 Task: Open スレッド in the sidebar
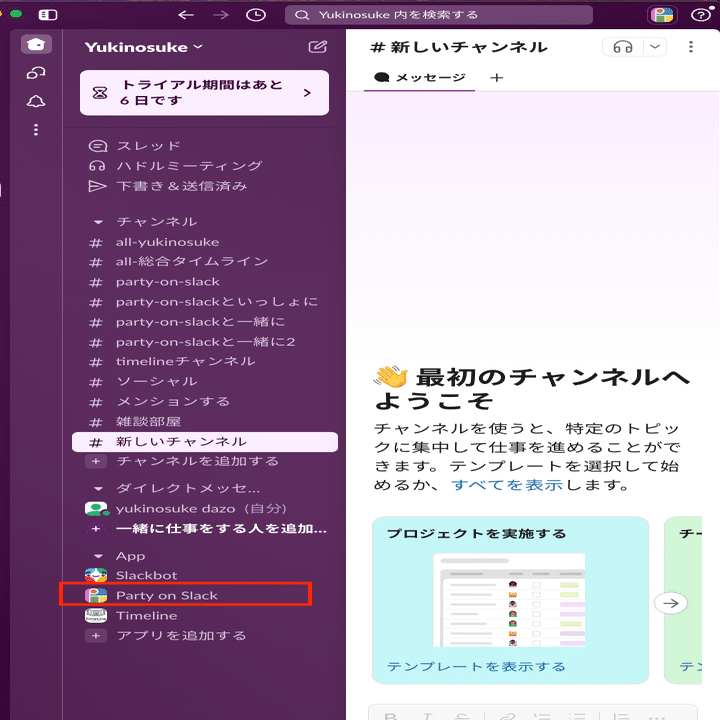(205, 146)
